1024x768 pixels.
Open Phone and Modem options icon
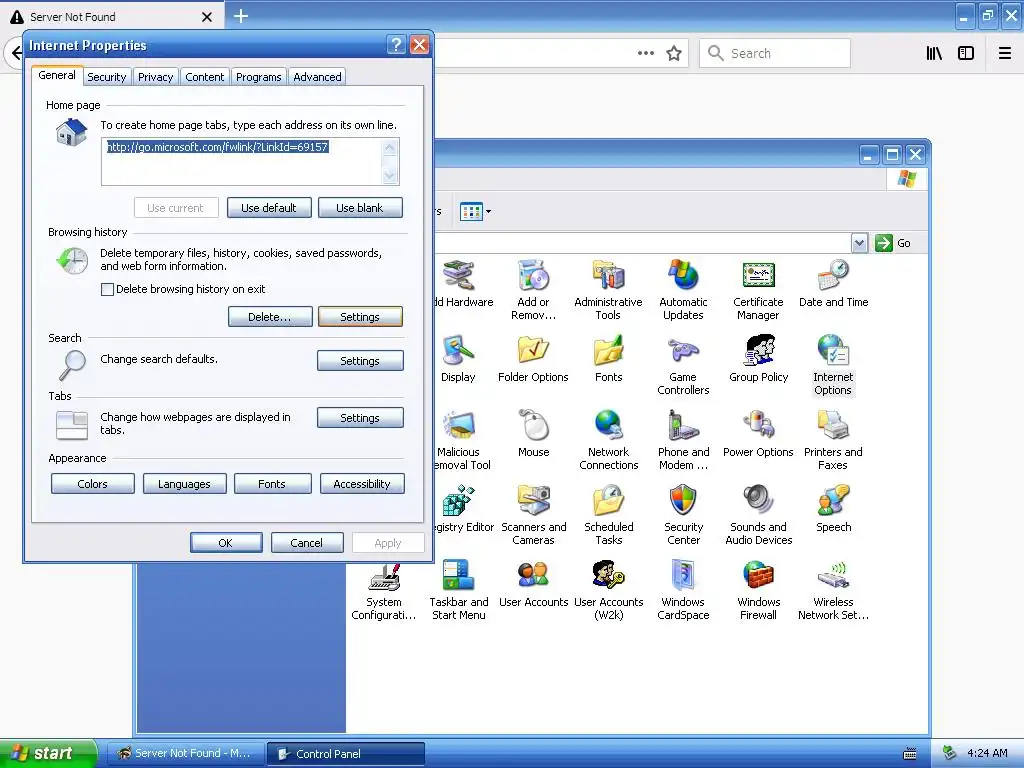(x=683, y=440)
